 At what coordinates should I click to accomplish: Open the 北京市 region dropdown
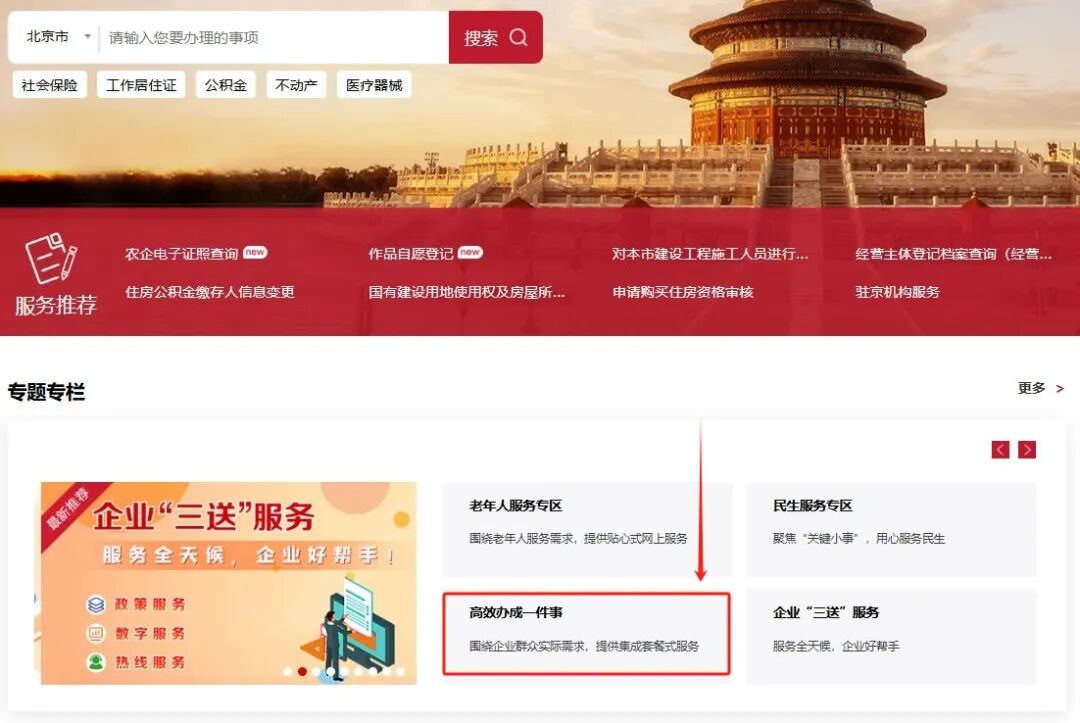58,37
